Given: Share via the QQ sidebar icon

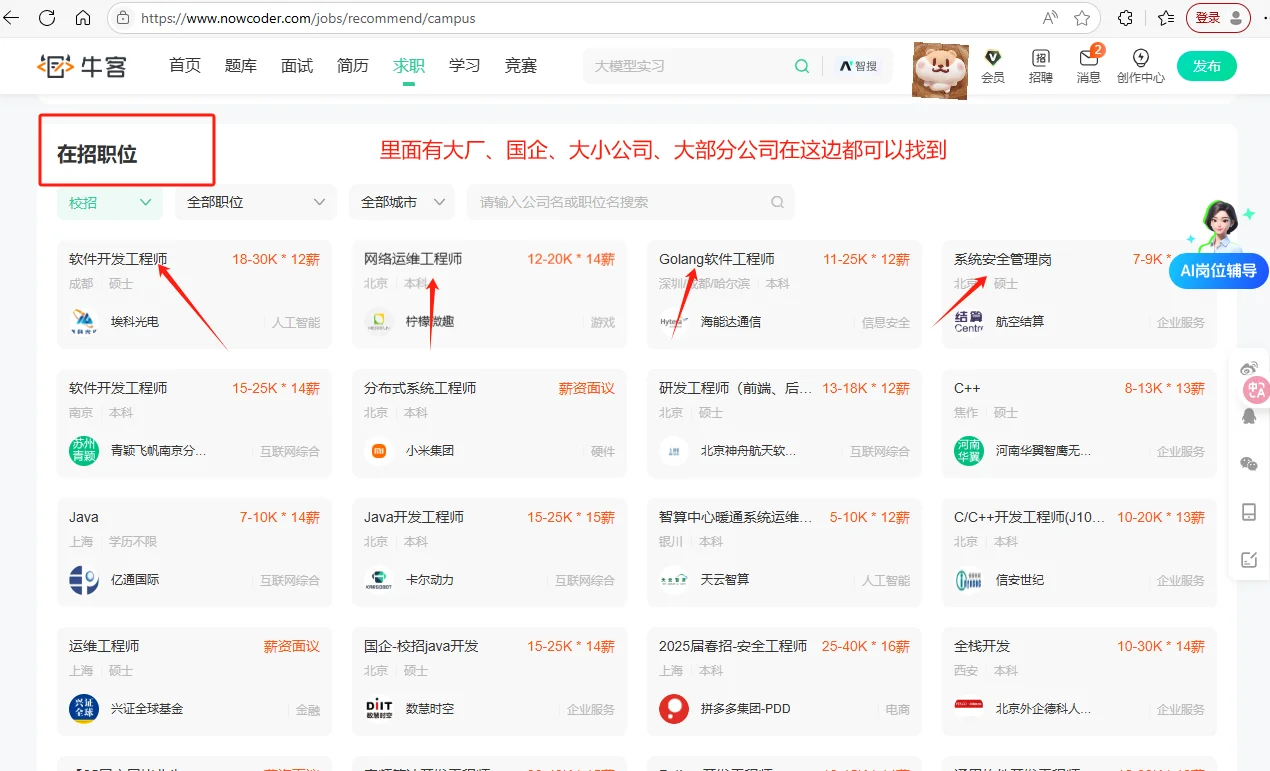Looking at the screenshot, I should point(1249,416).
